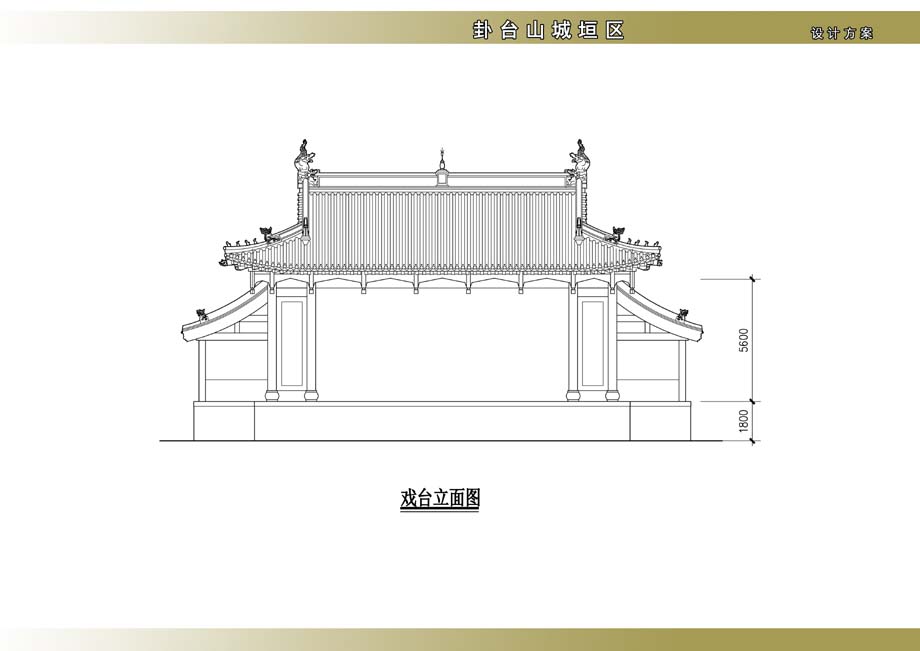Click the left dragon ornament on the ridge
The image size is (920, 651).
point(304,160)
